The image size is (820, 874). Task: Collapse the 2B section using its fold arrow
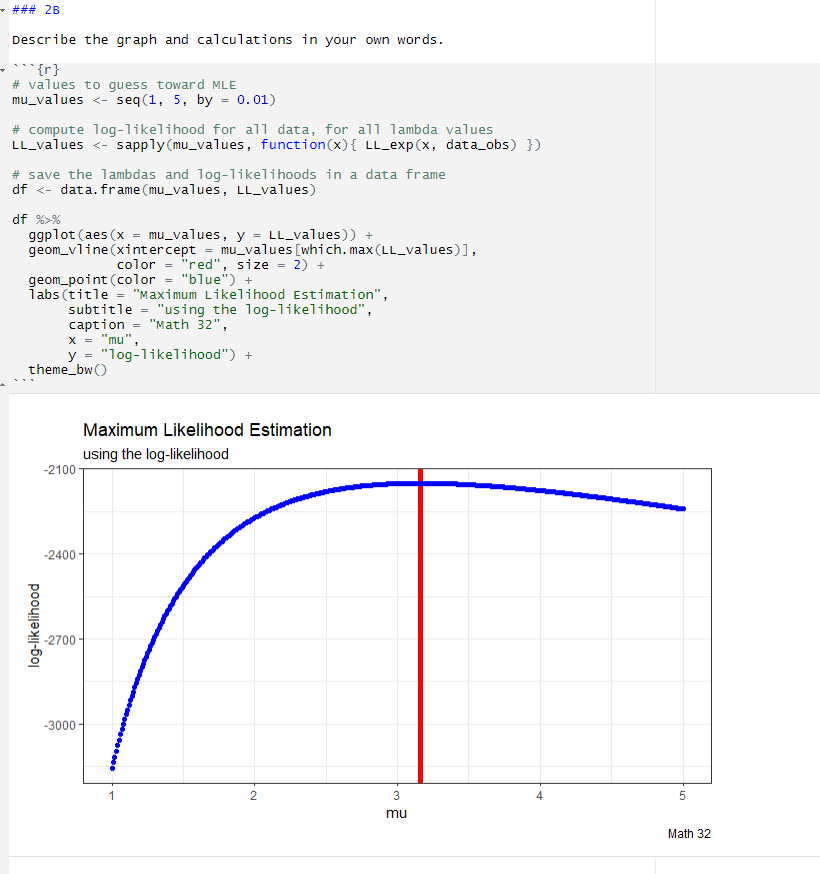4,9
